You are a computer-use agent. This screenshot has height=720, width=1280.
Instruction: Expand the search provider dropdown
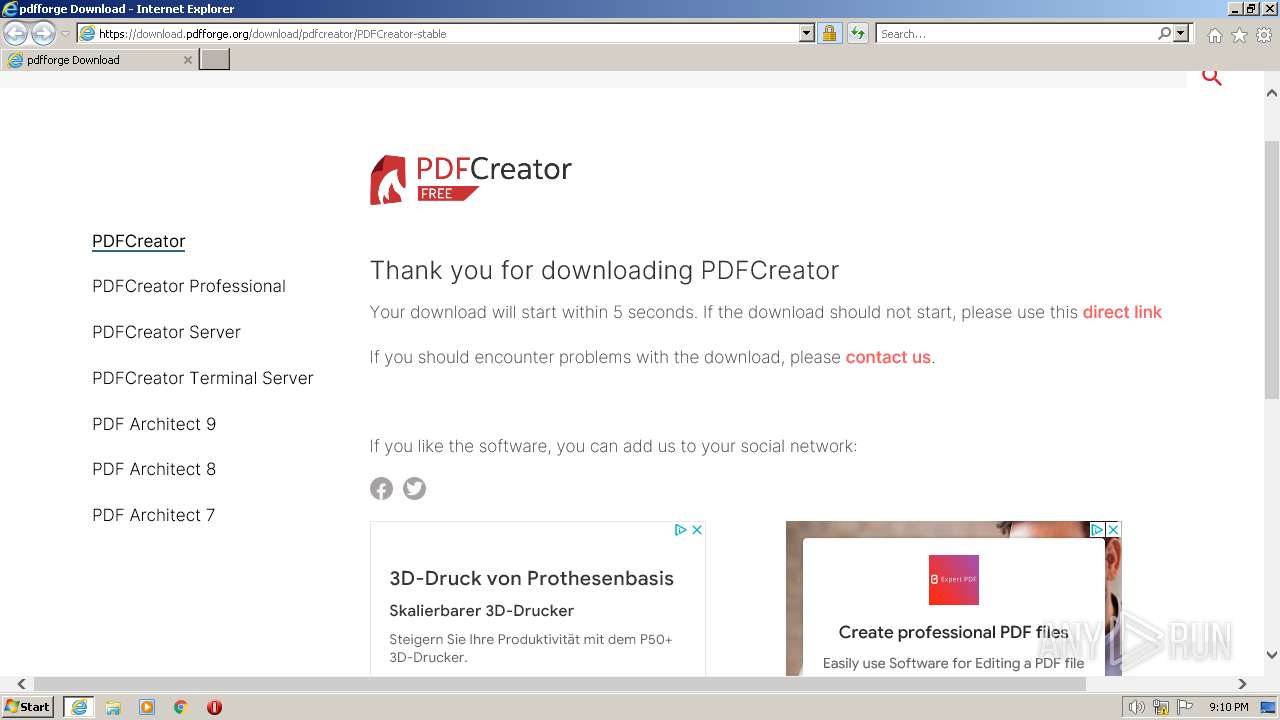[x=1182, y=33]
